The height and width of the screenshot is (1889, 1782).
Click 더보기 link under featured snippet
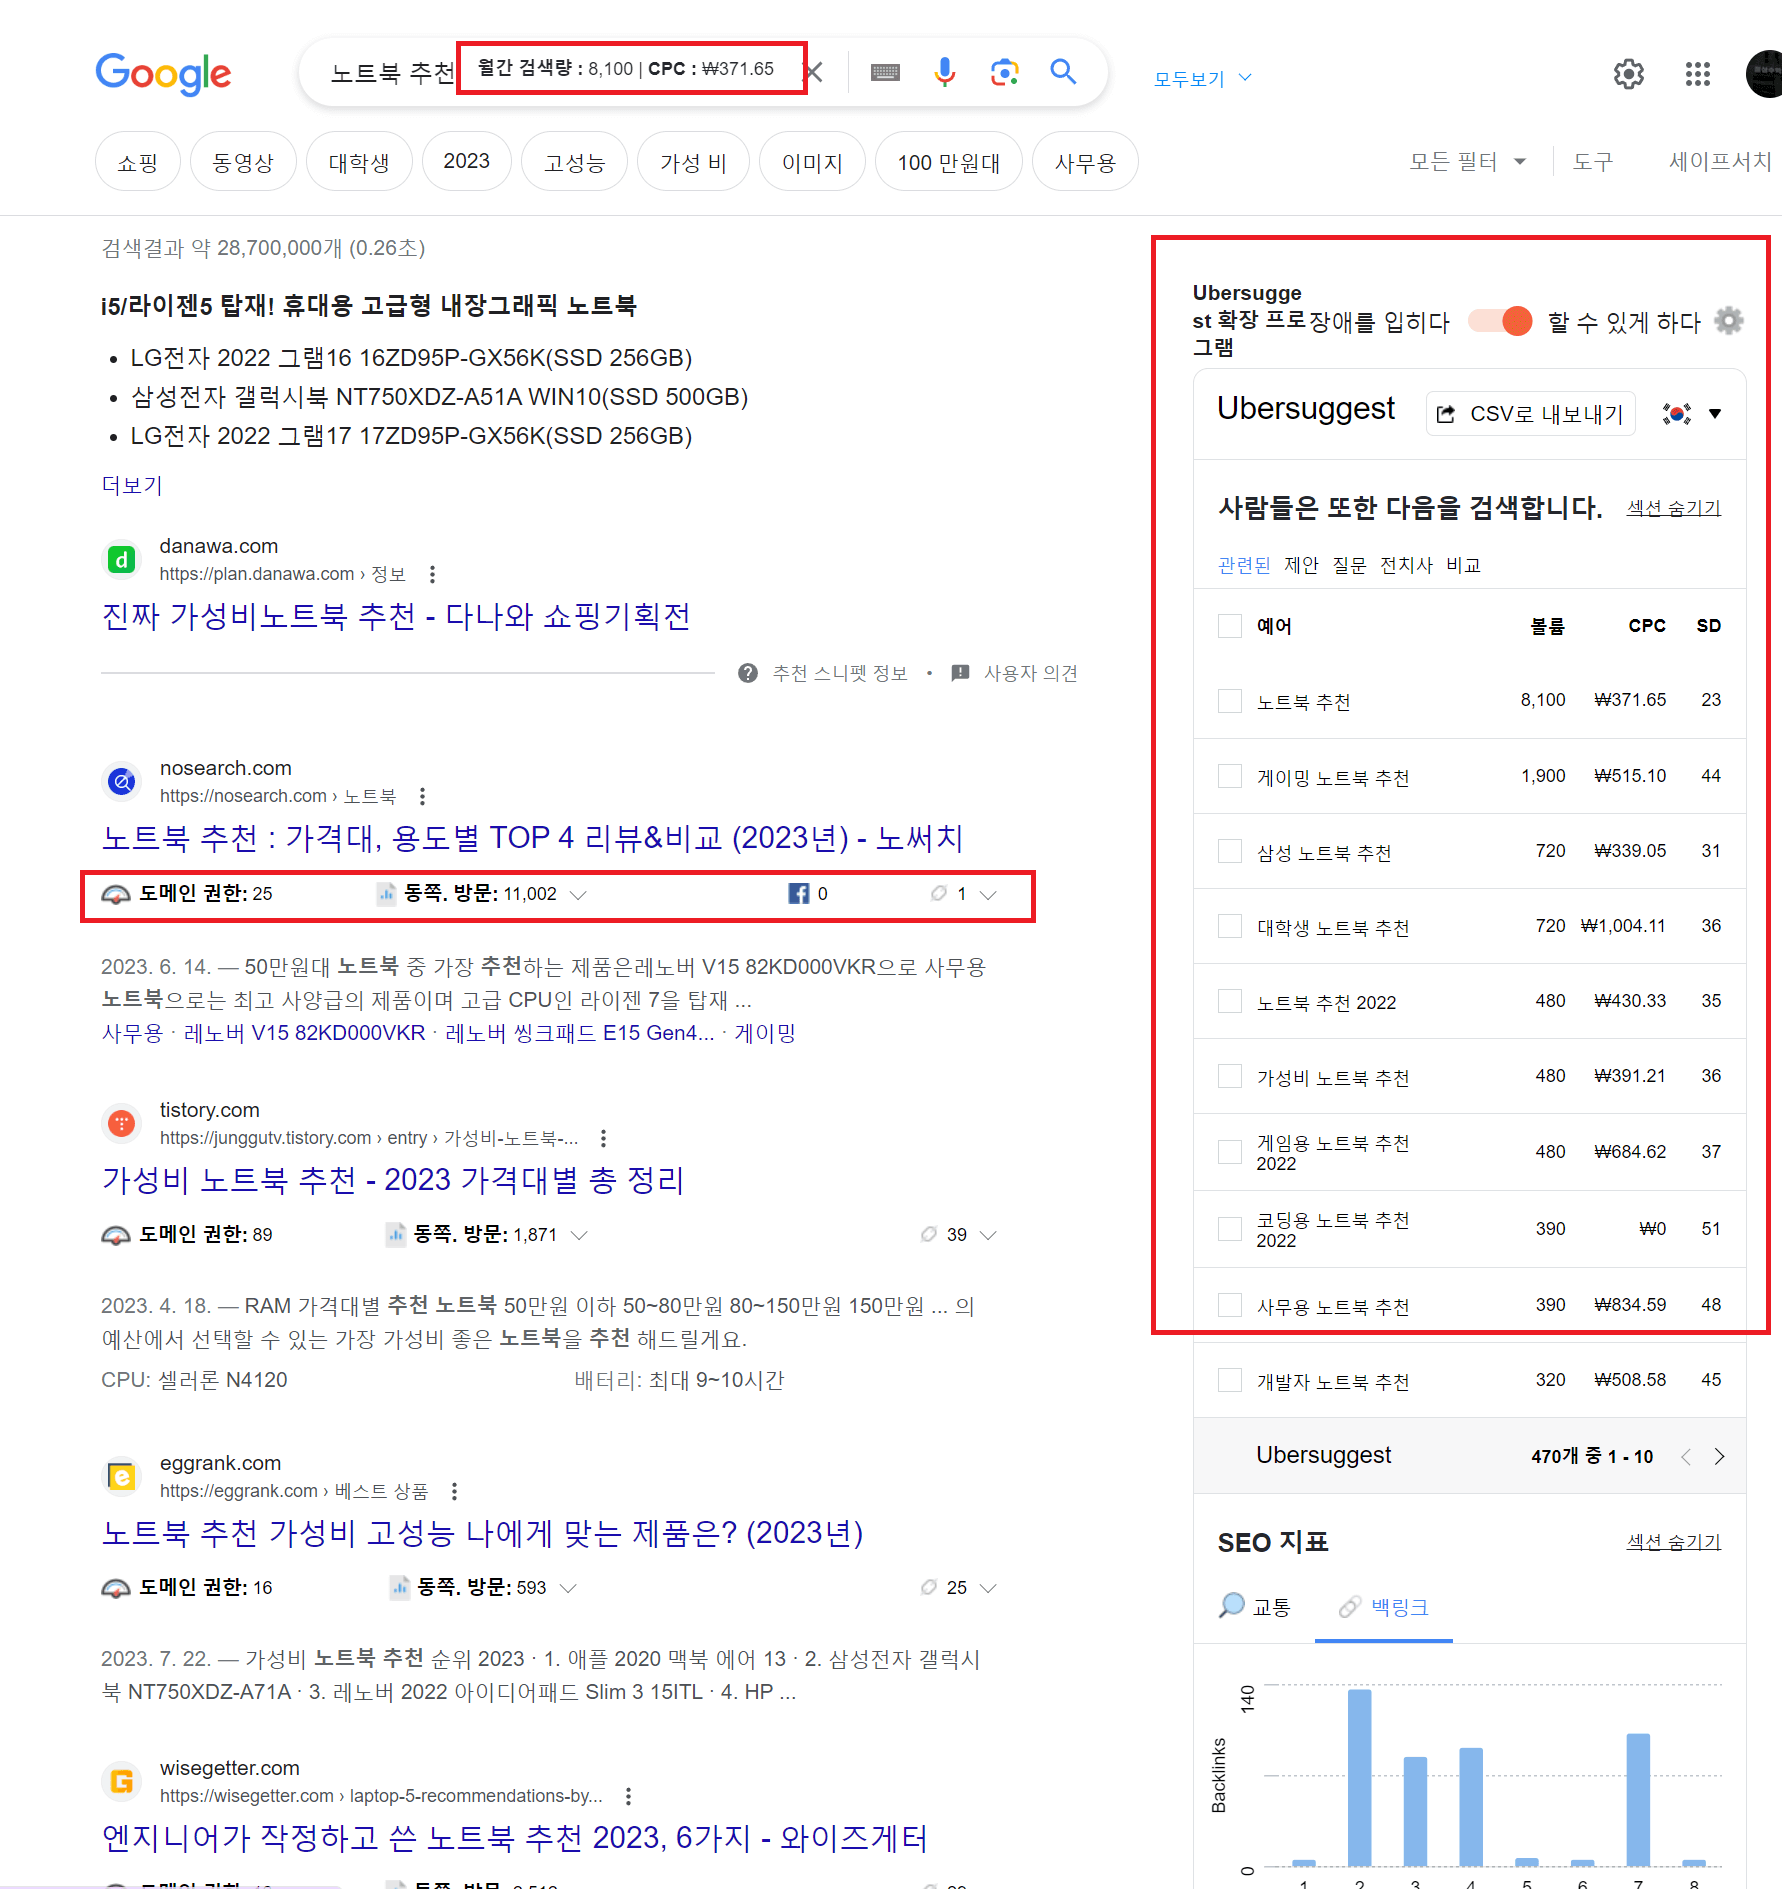coord(132,485)
